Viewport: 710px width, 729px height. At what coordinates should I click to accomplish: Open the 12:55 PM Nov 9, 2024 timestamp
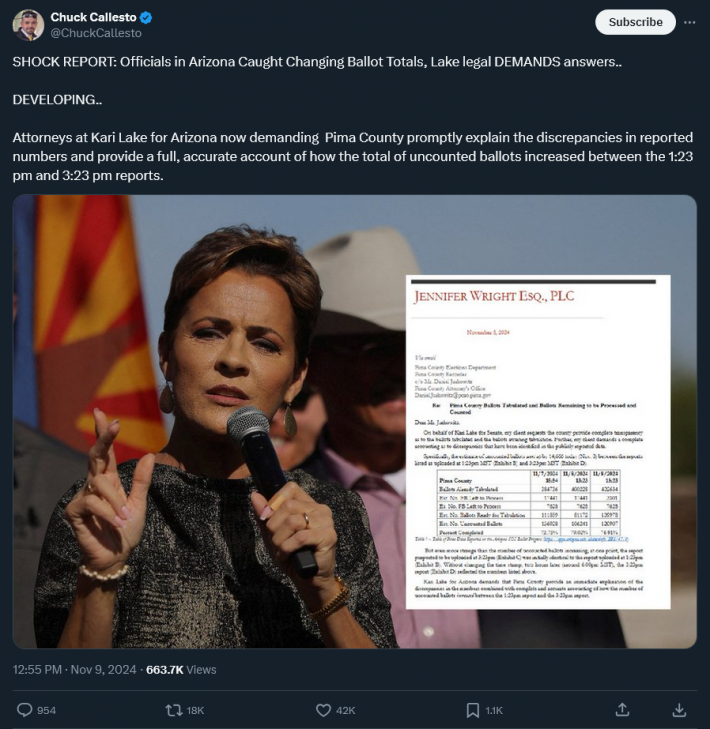74,669
